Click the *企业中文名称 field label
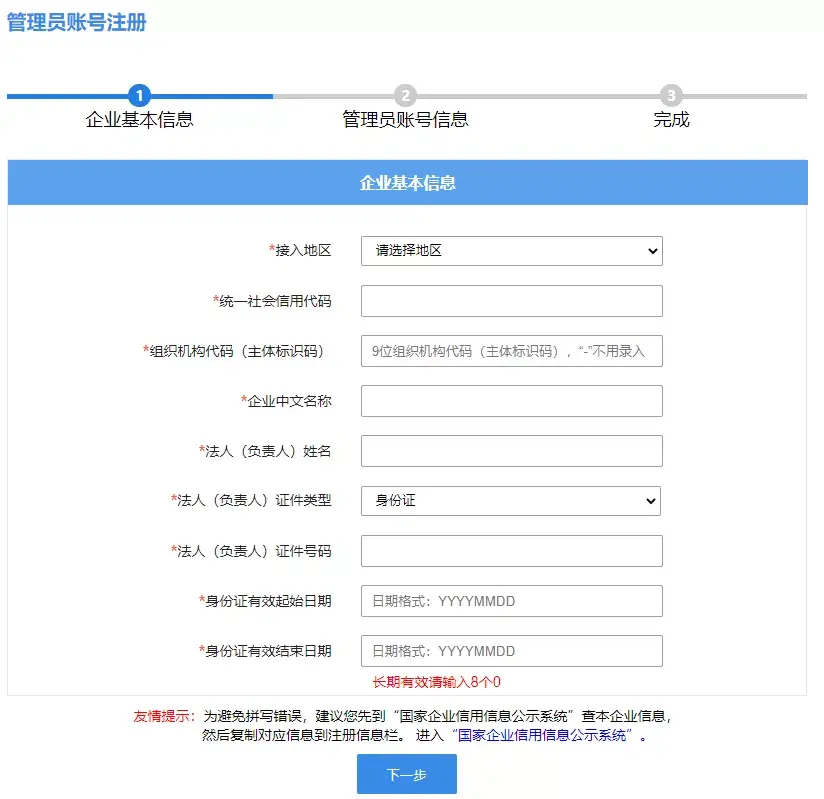The height and width of the screenshot is (799, 824). (x=286, y=401)
